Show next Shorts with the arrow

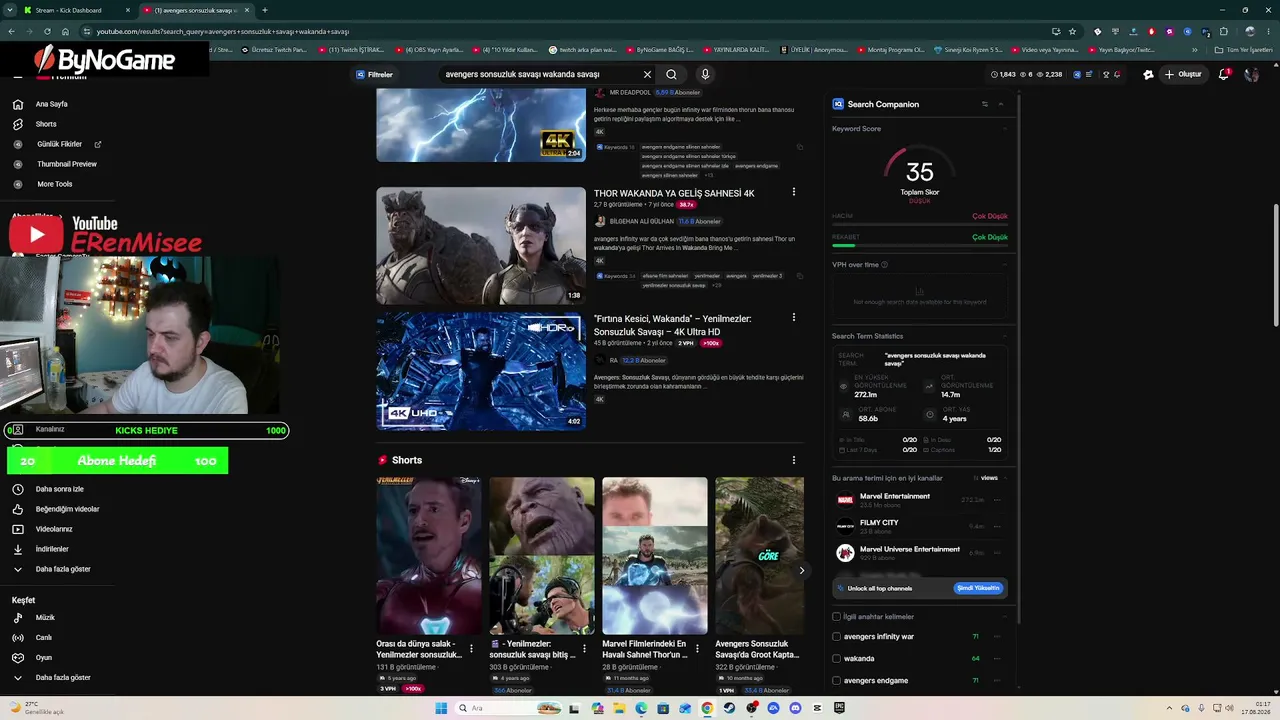pyautogui.click(x=801, y=570)
